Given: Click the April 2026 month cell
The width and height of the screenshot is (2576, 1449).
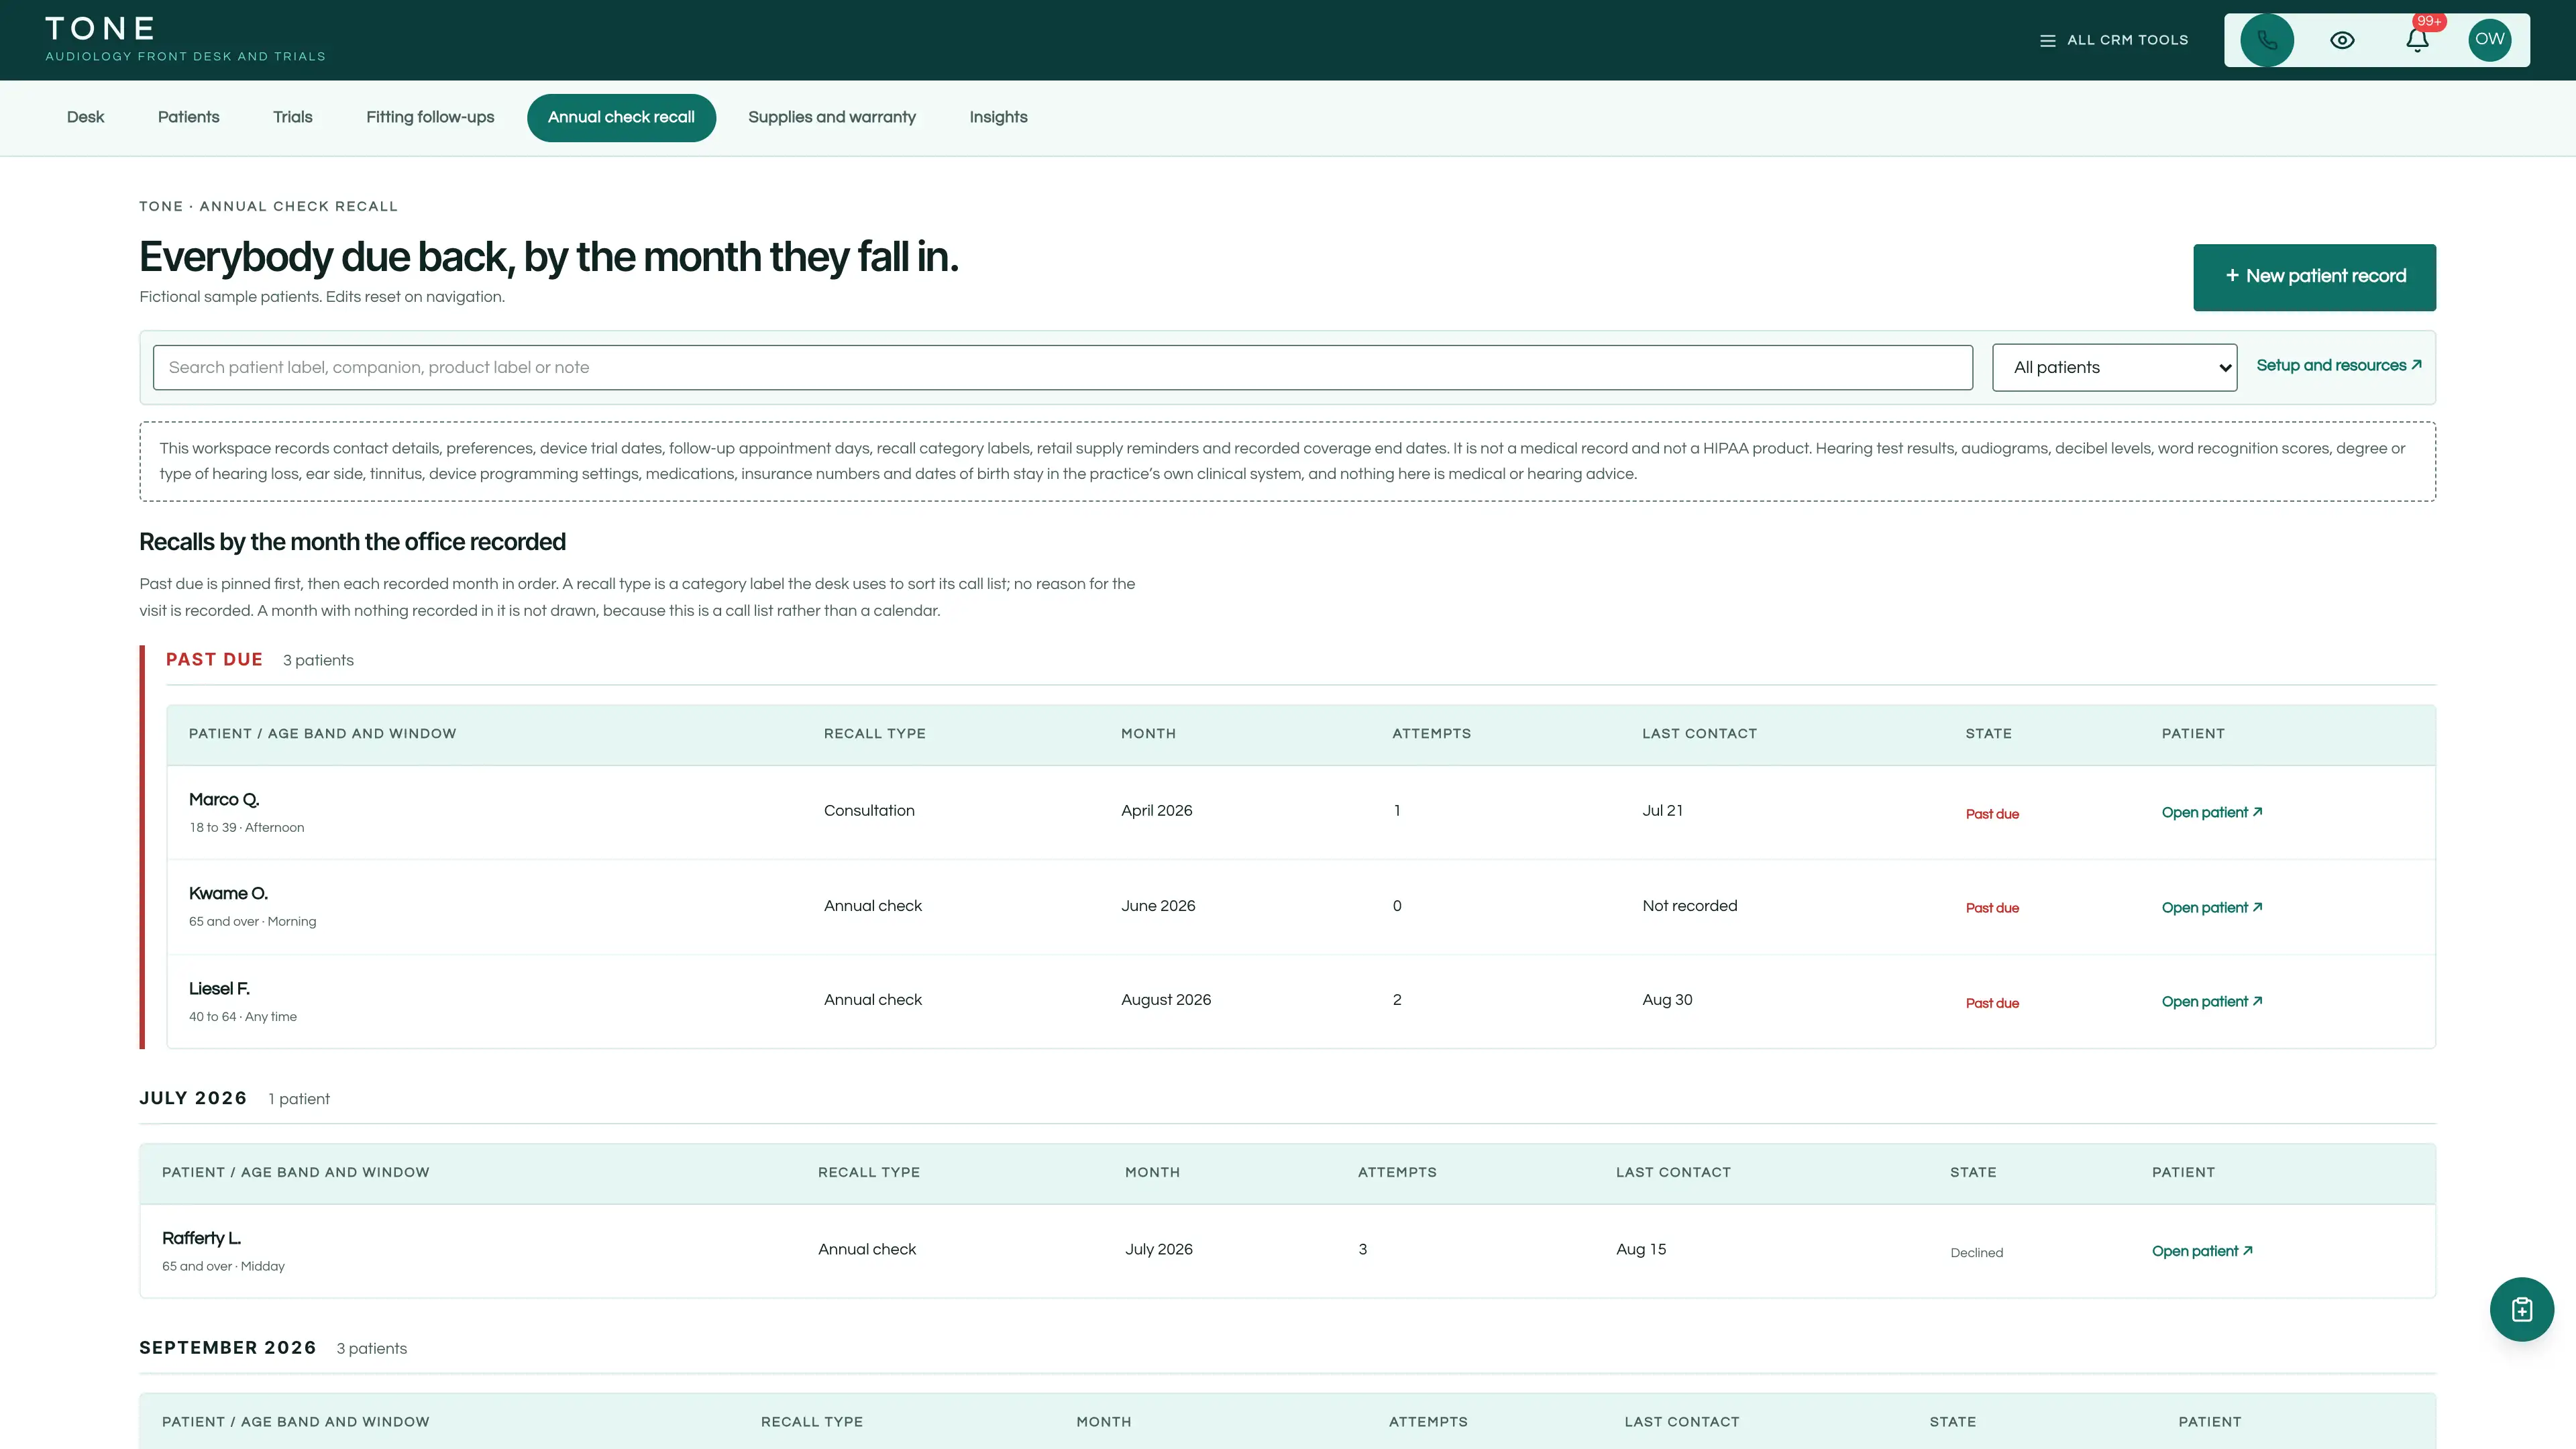Looking at the screenshot, I should [x=1156, y=810].
